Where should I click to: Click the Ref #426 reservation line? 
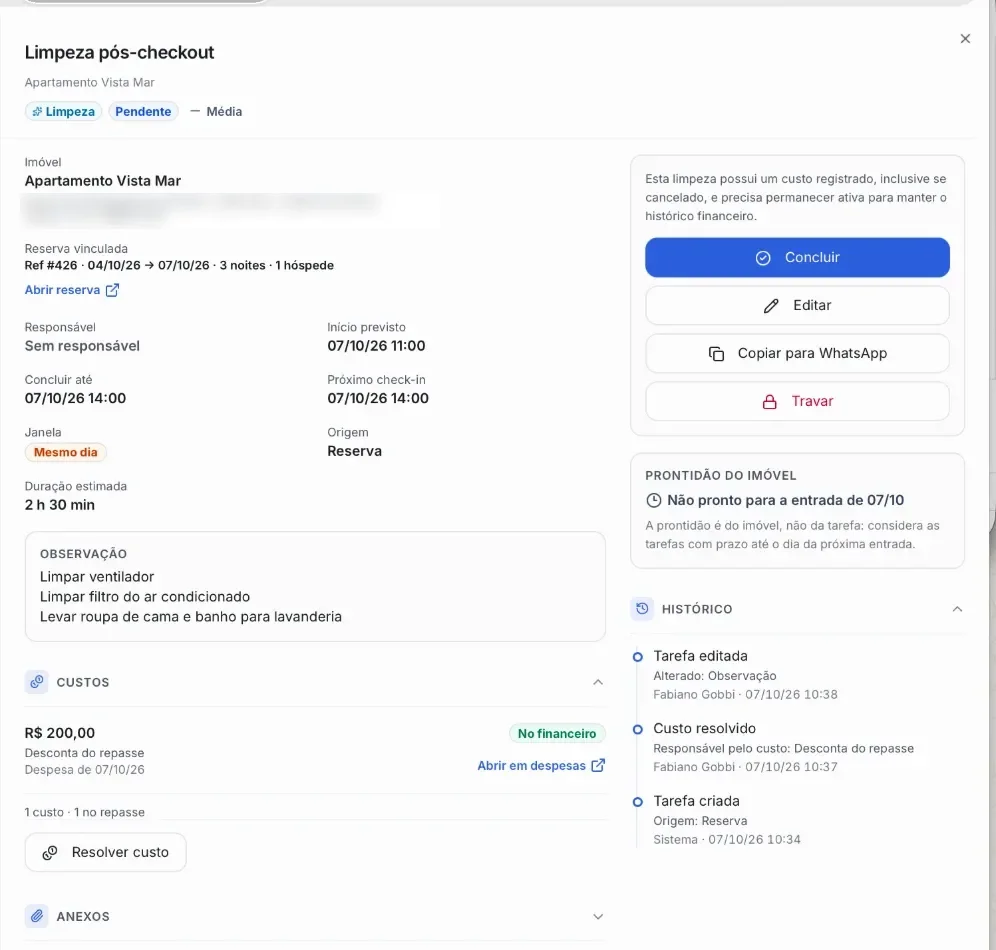pyautogui.click(x=179, y=265)
